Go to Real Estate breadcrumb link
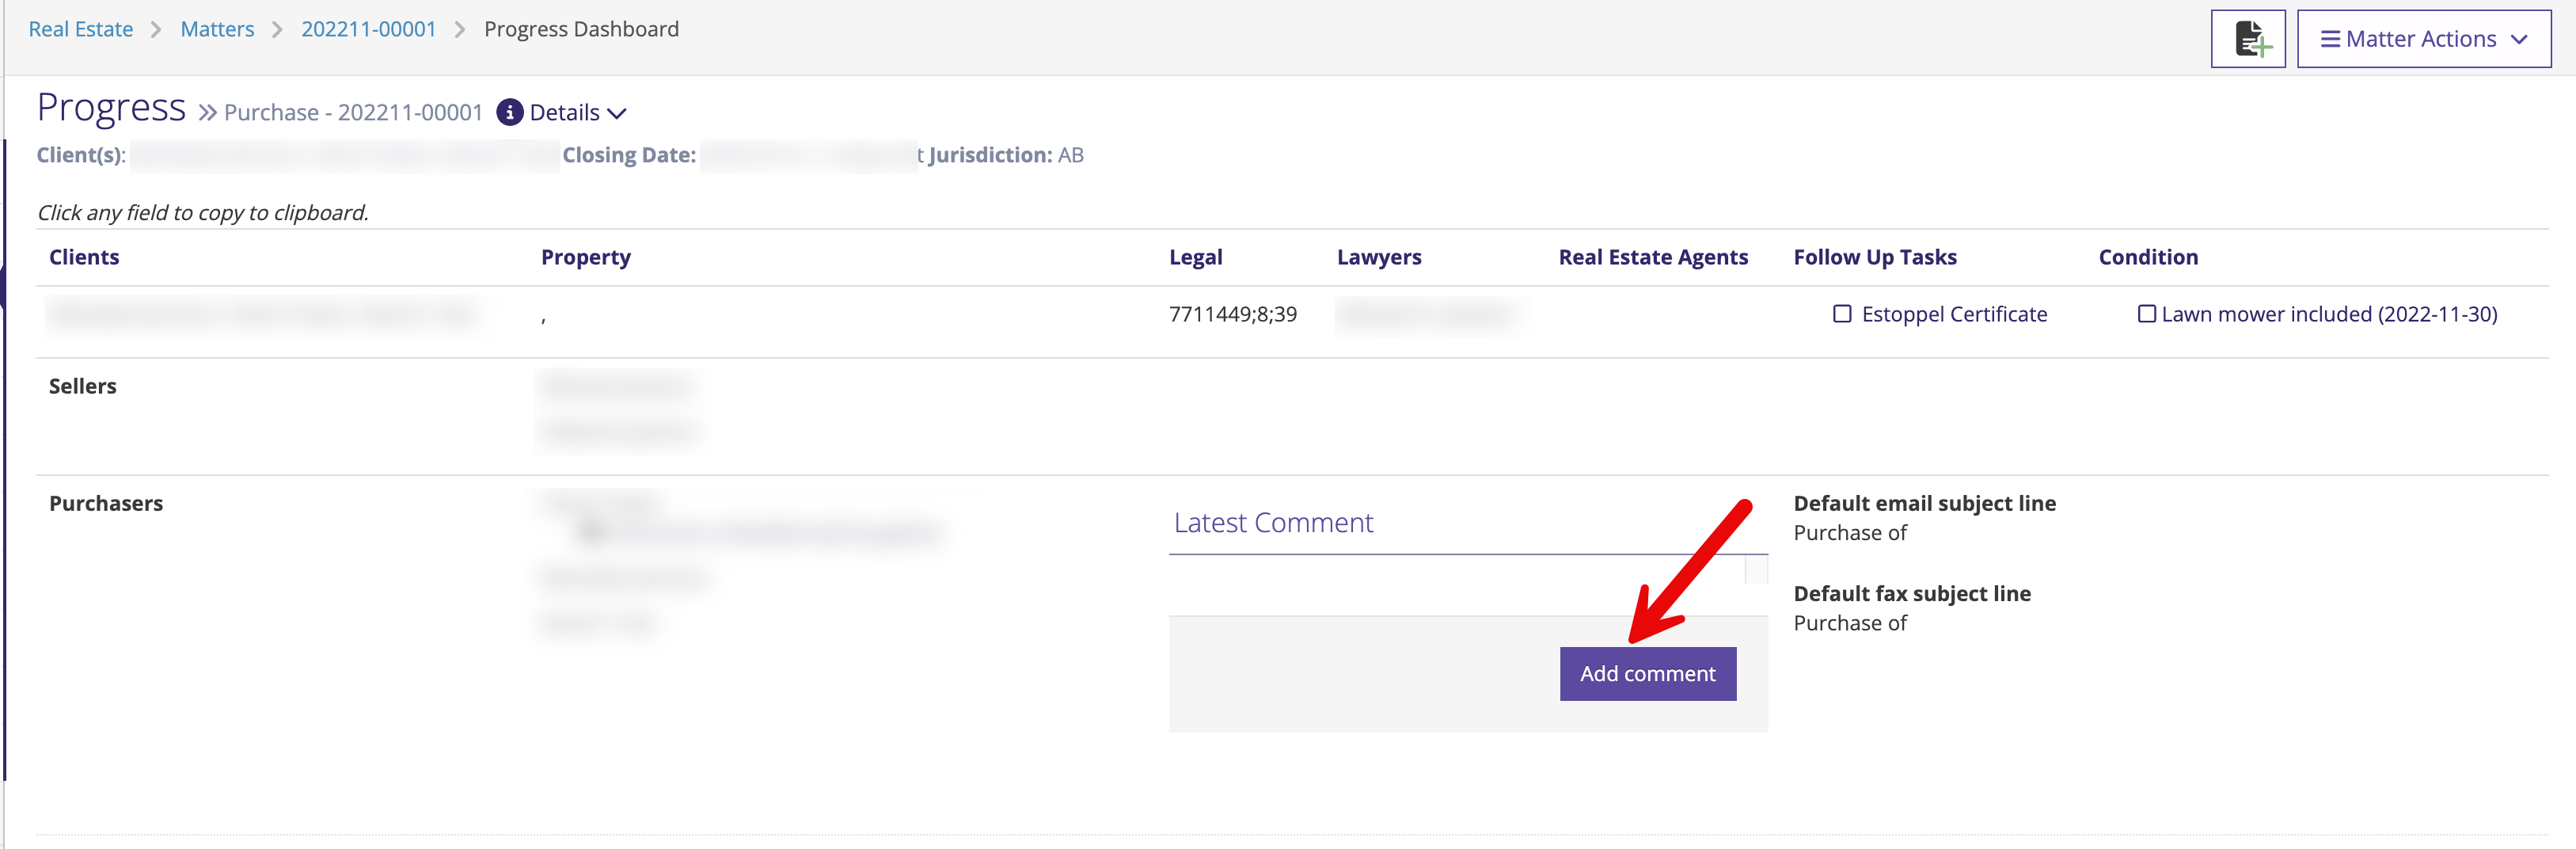2576x849 pixels. tap(81, 29)
